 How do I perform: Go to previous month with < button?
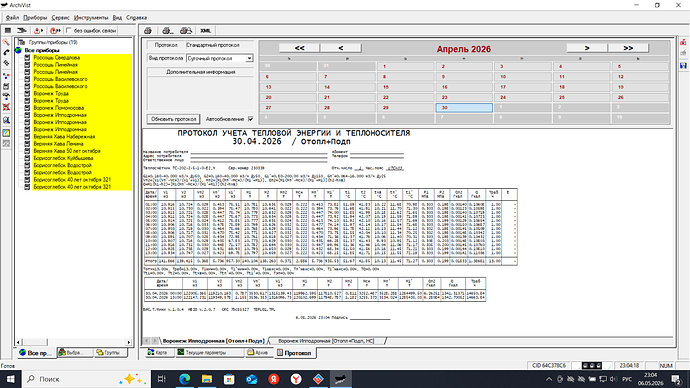click(x=341, y=48)
